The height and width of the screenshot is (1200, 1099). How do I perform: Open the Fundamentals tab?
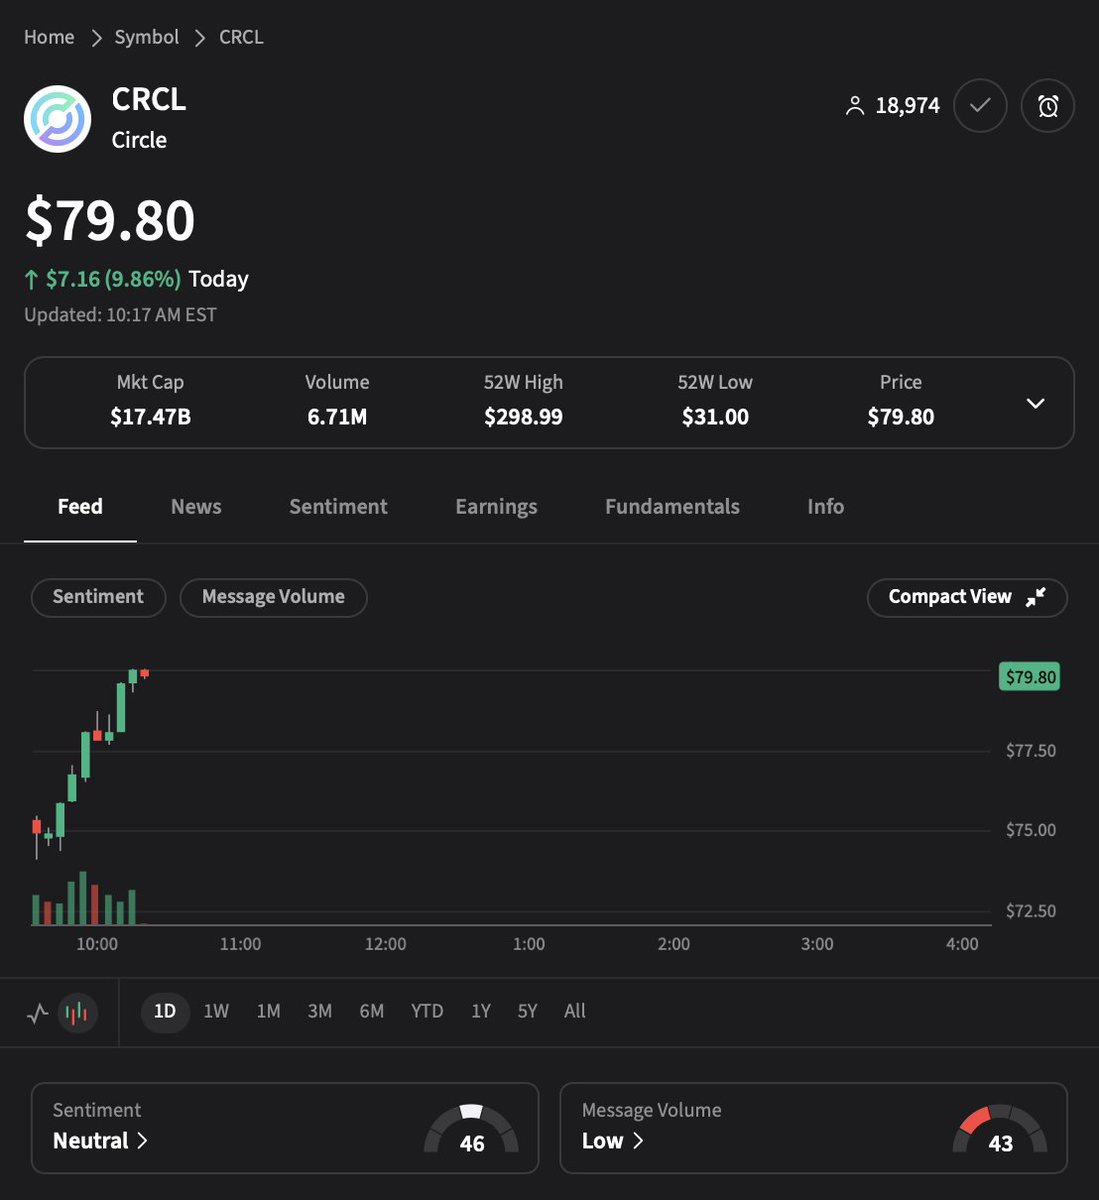pyautogui.click(x=672, y=507)
